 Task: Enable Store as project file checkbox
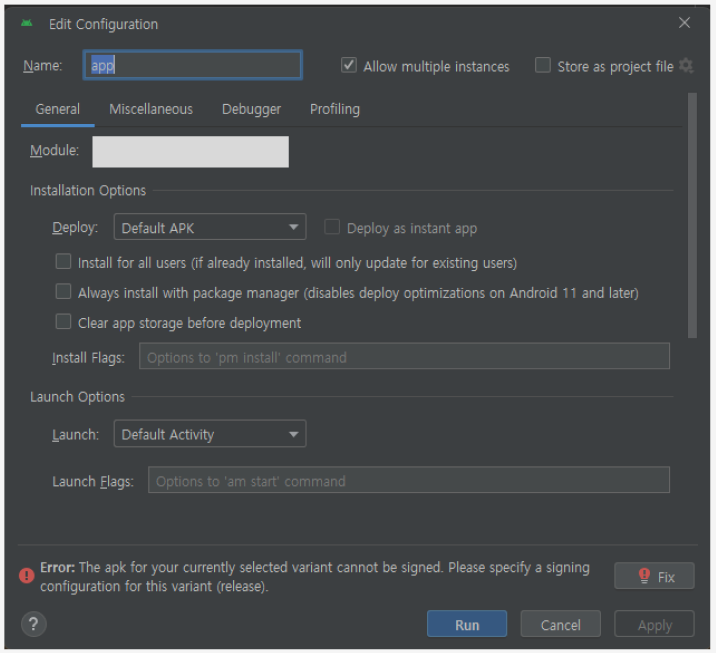(x=542, y=65)
